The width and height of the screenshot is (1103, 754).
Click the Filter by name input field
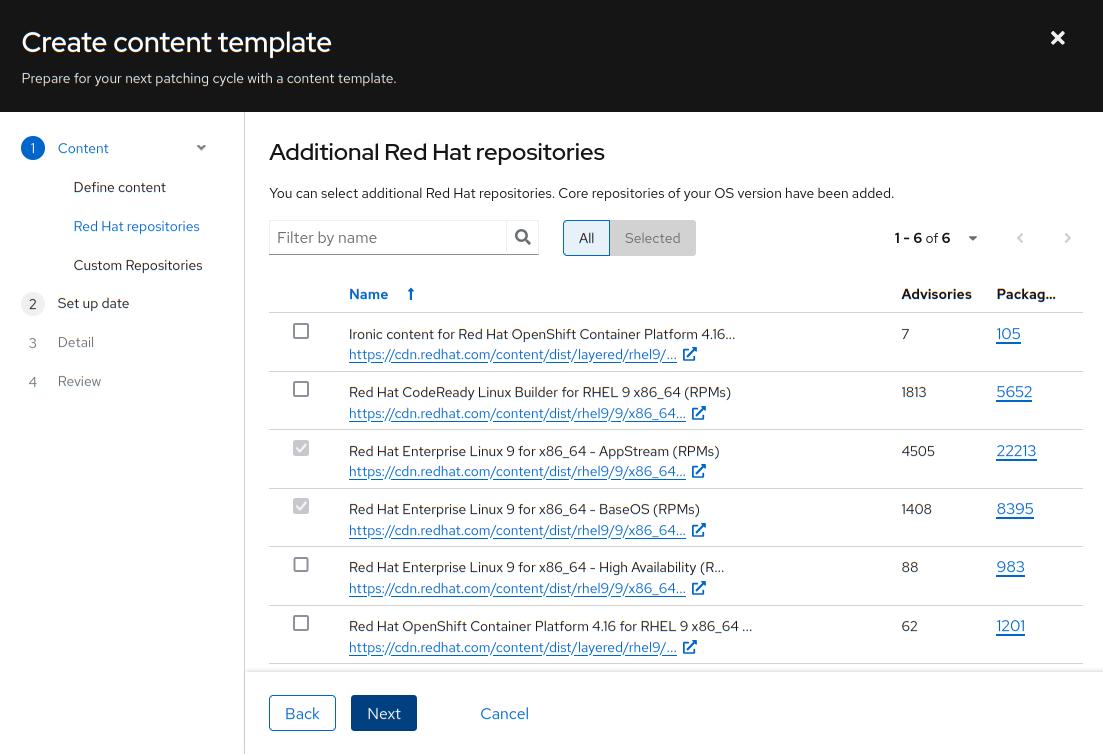(x=388, y=238)
